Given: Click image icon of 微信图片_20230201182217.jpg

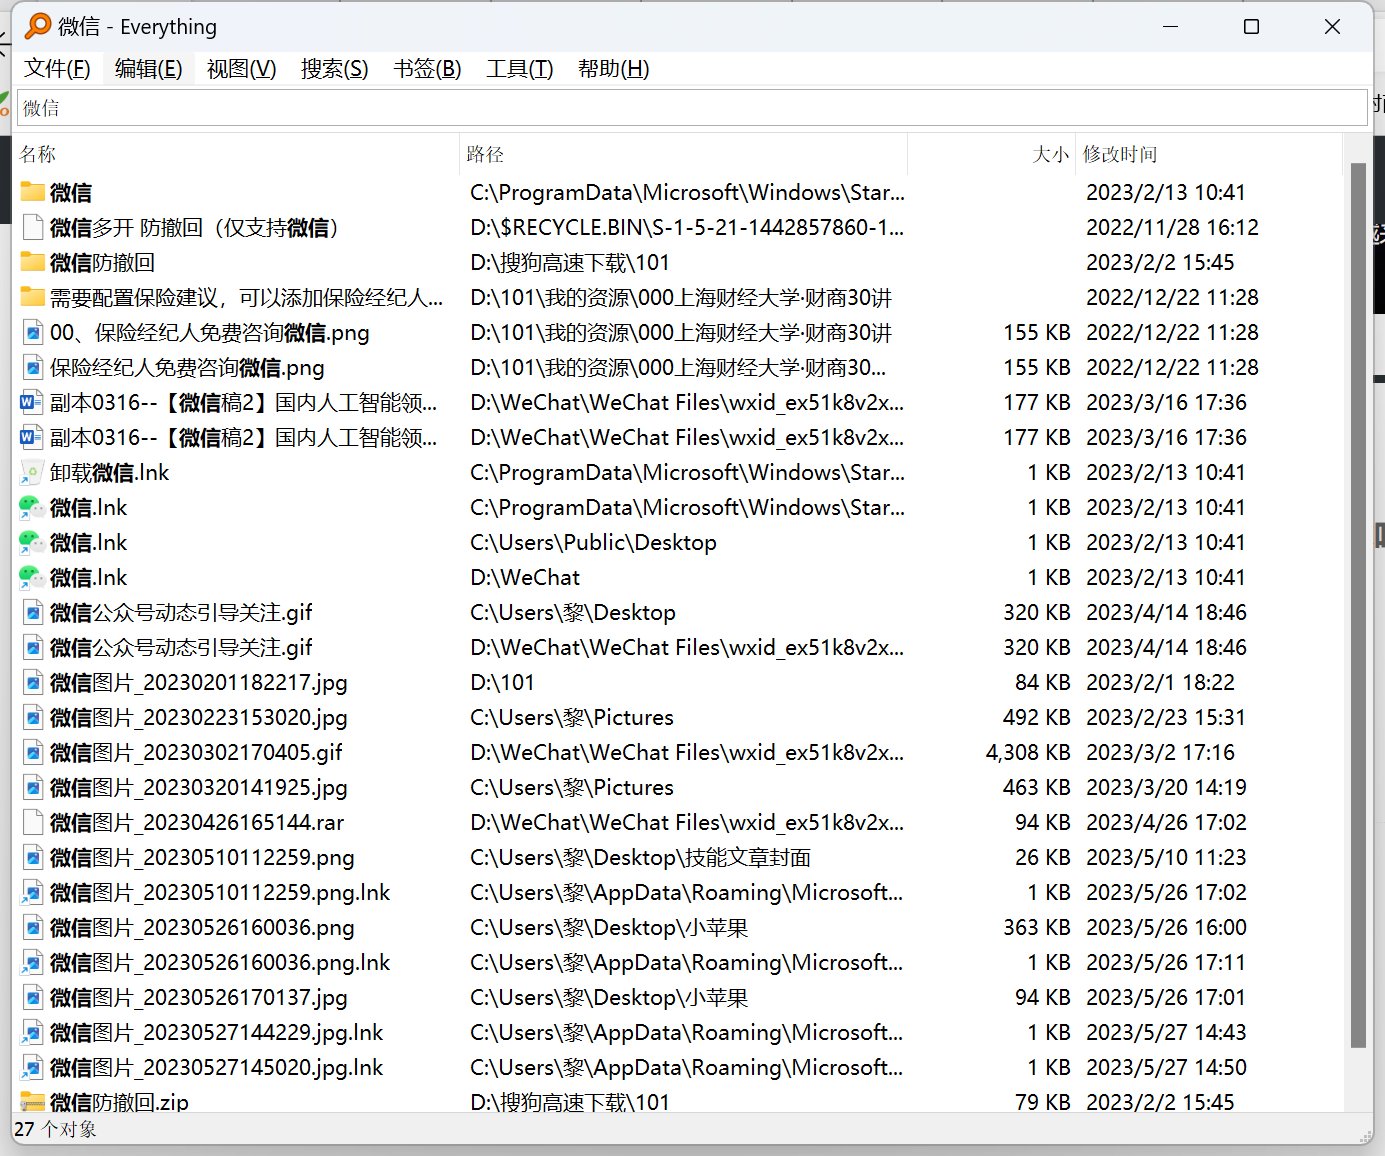Looking at the screenshot, I should point(33,682).
